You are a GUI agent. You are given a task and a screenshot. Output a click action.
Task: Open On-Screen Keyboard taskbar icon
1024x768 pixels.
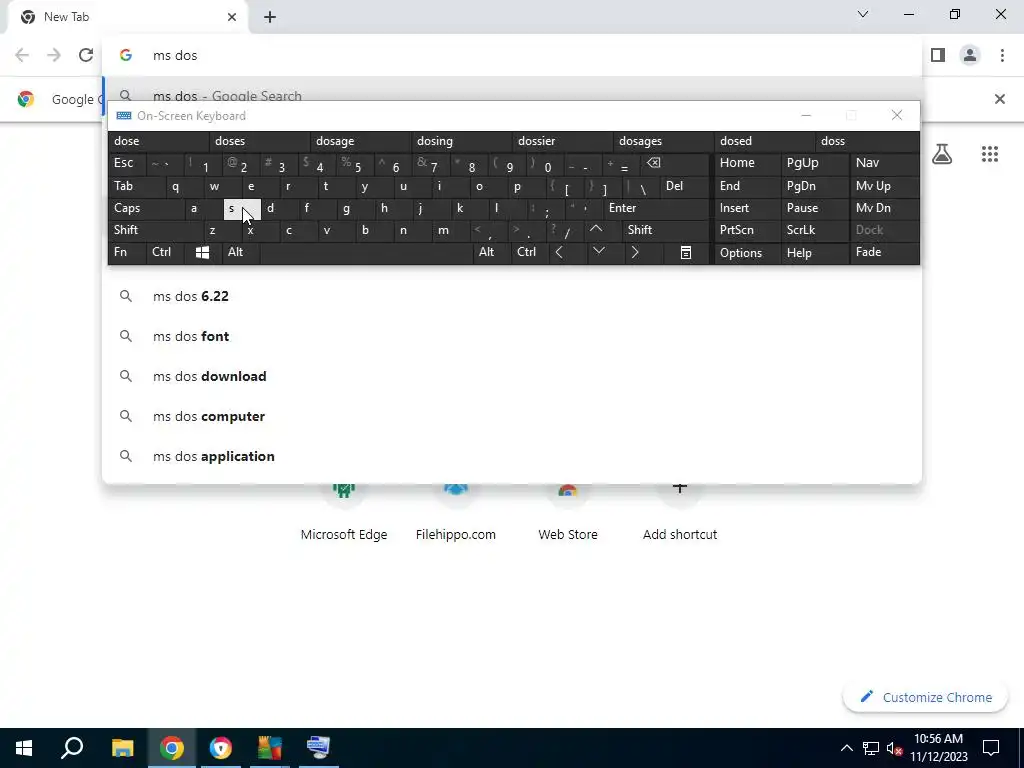(x=319, y=748)
